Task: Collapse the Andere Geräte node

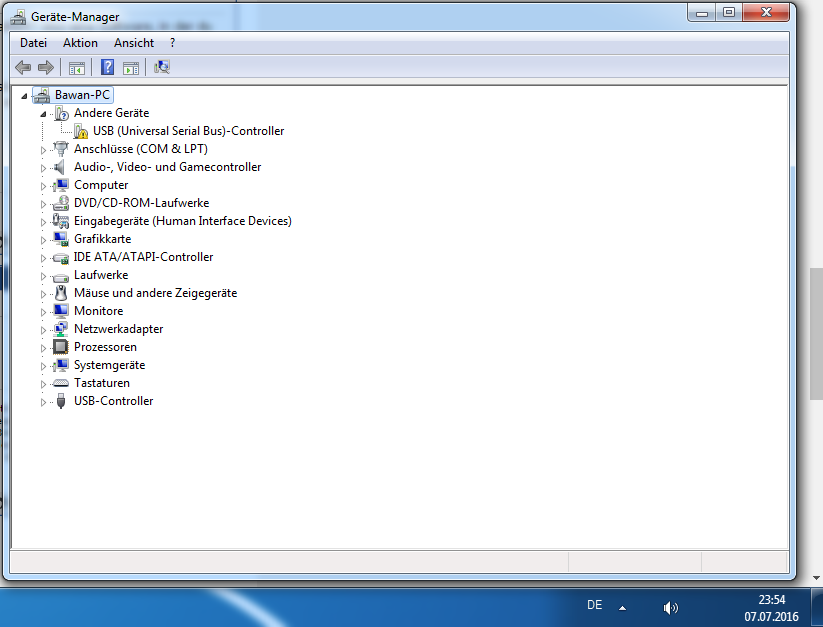Action: tap(43, 114)
